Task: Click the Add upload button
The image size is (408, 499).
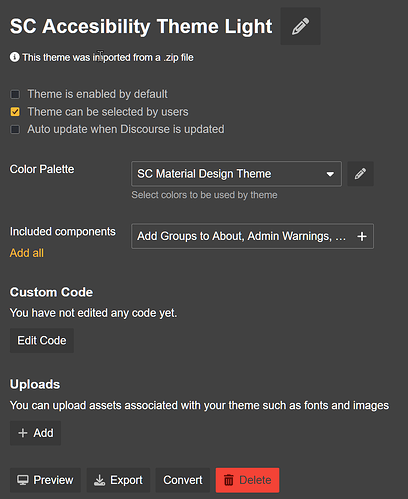Action: pyautogui.click(x=35, y=433)
